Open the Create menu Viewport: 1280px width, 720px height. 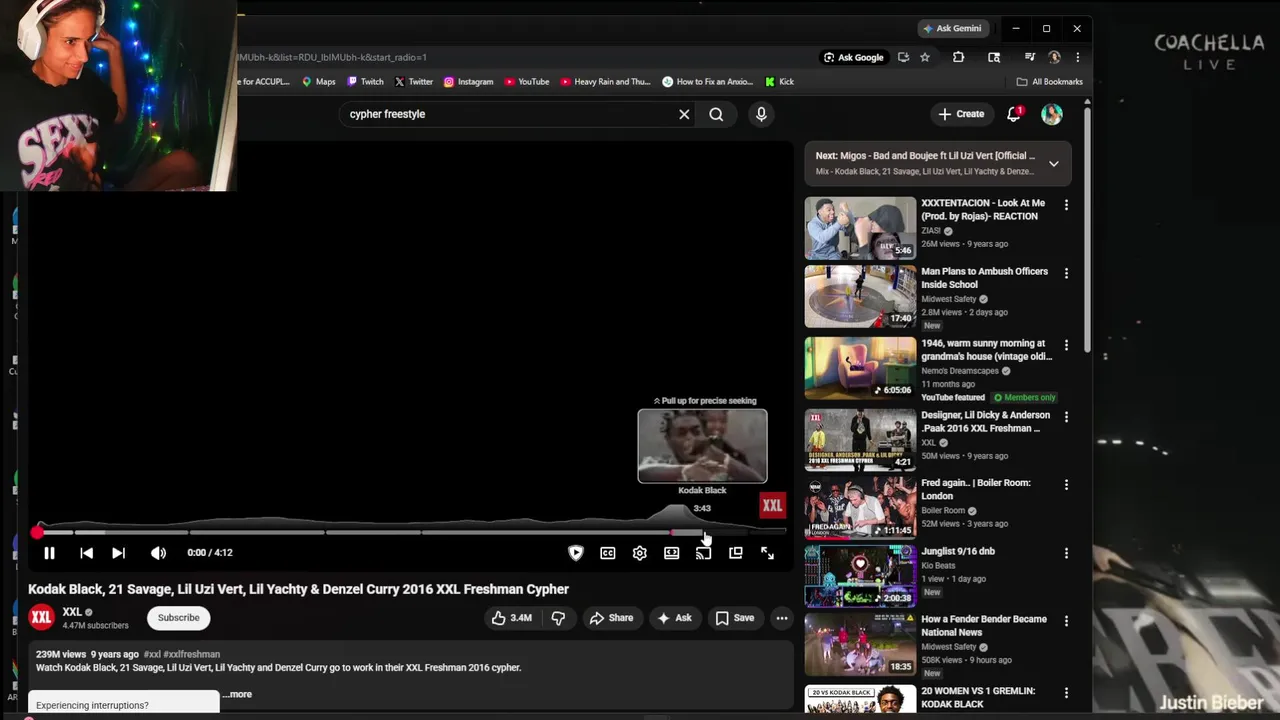962,114
